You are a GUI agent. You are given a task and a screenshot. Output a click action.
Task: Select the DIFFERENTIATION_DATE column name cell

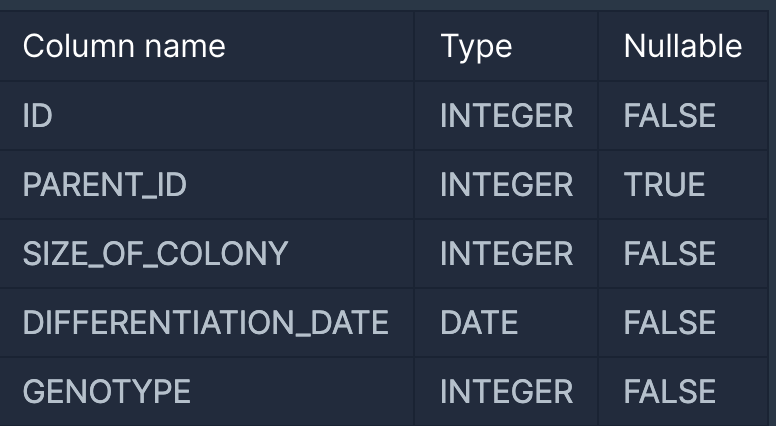(205, 323)
